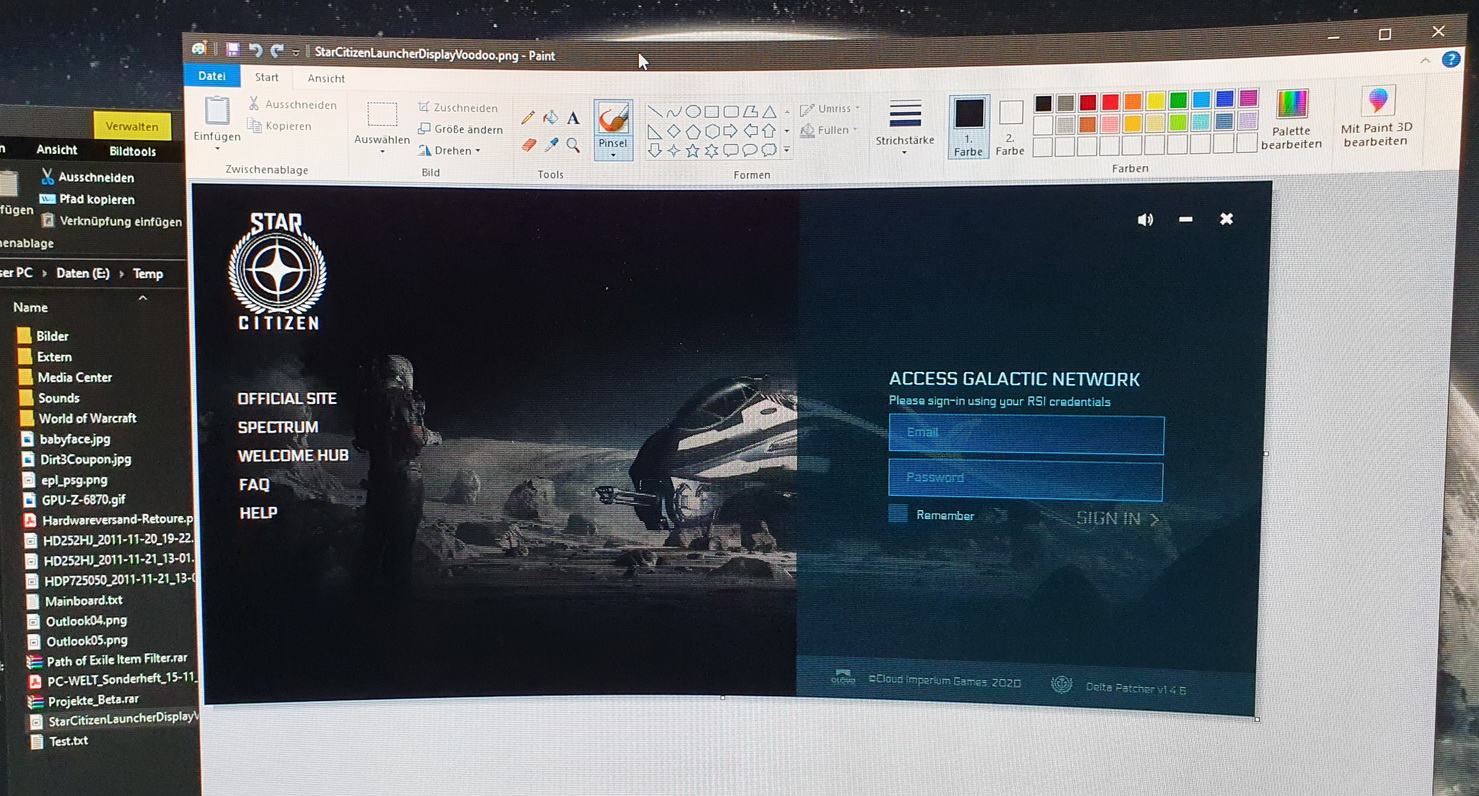Click Größe ändern resize command
This screenshot has width=1479, height=796.
coord(460,129)
